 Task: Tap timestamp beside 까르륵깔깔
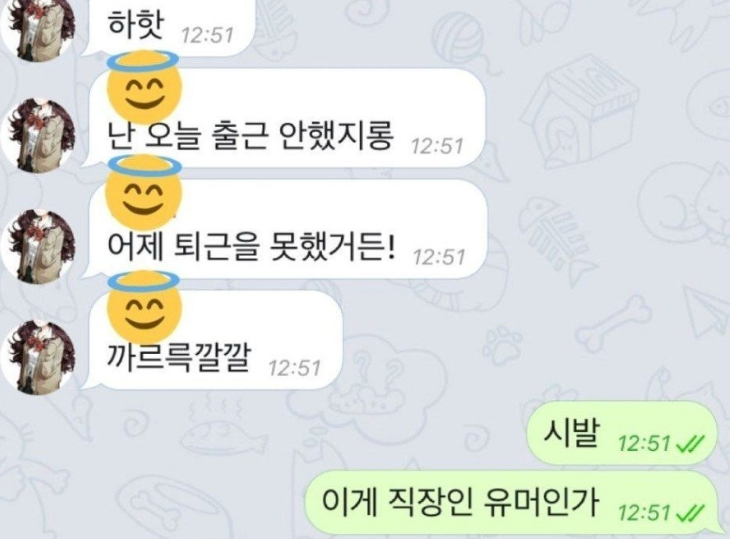[295, 368]
